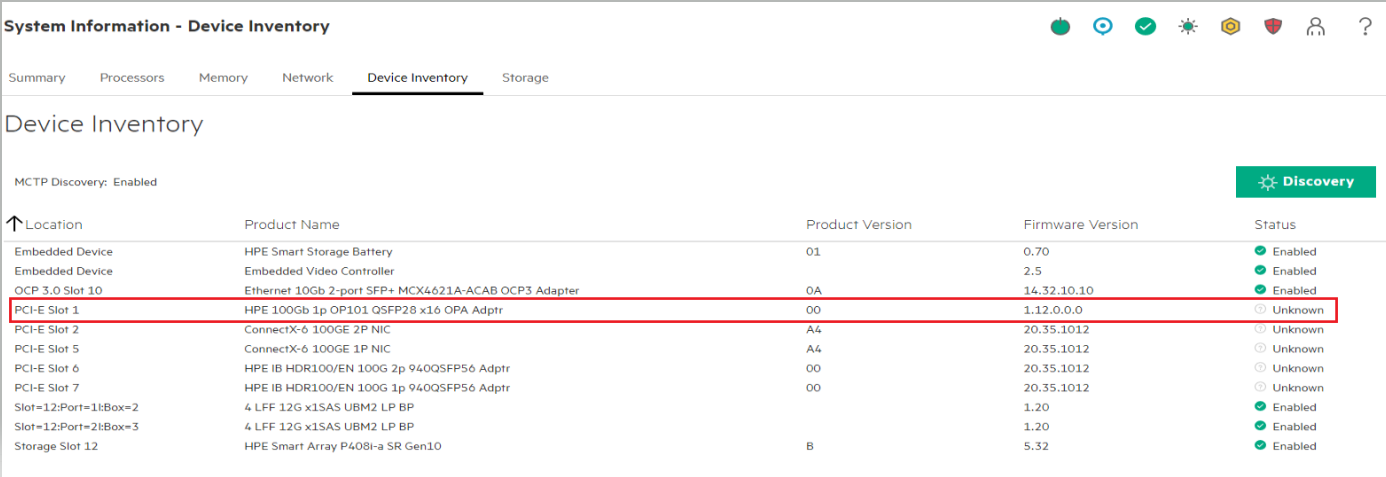Screen dimensions: 1386x477
Task: Switch to the Summary tab
Action: click(x=37, y=78)
